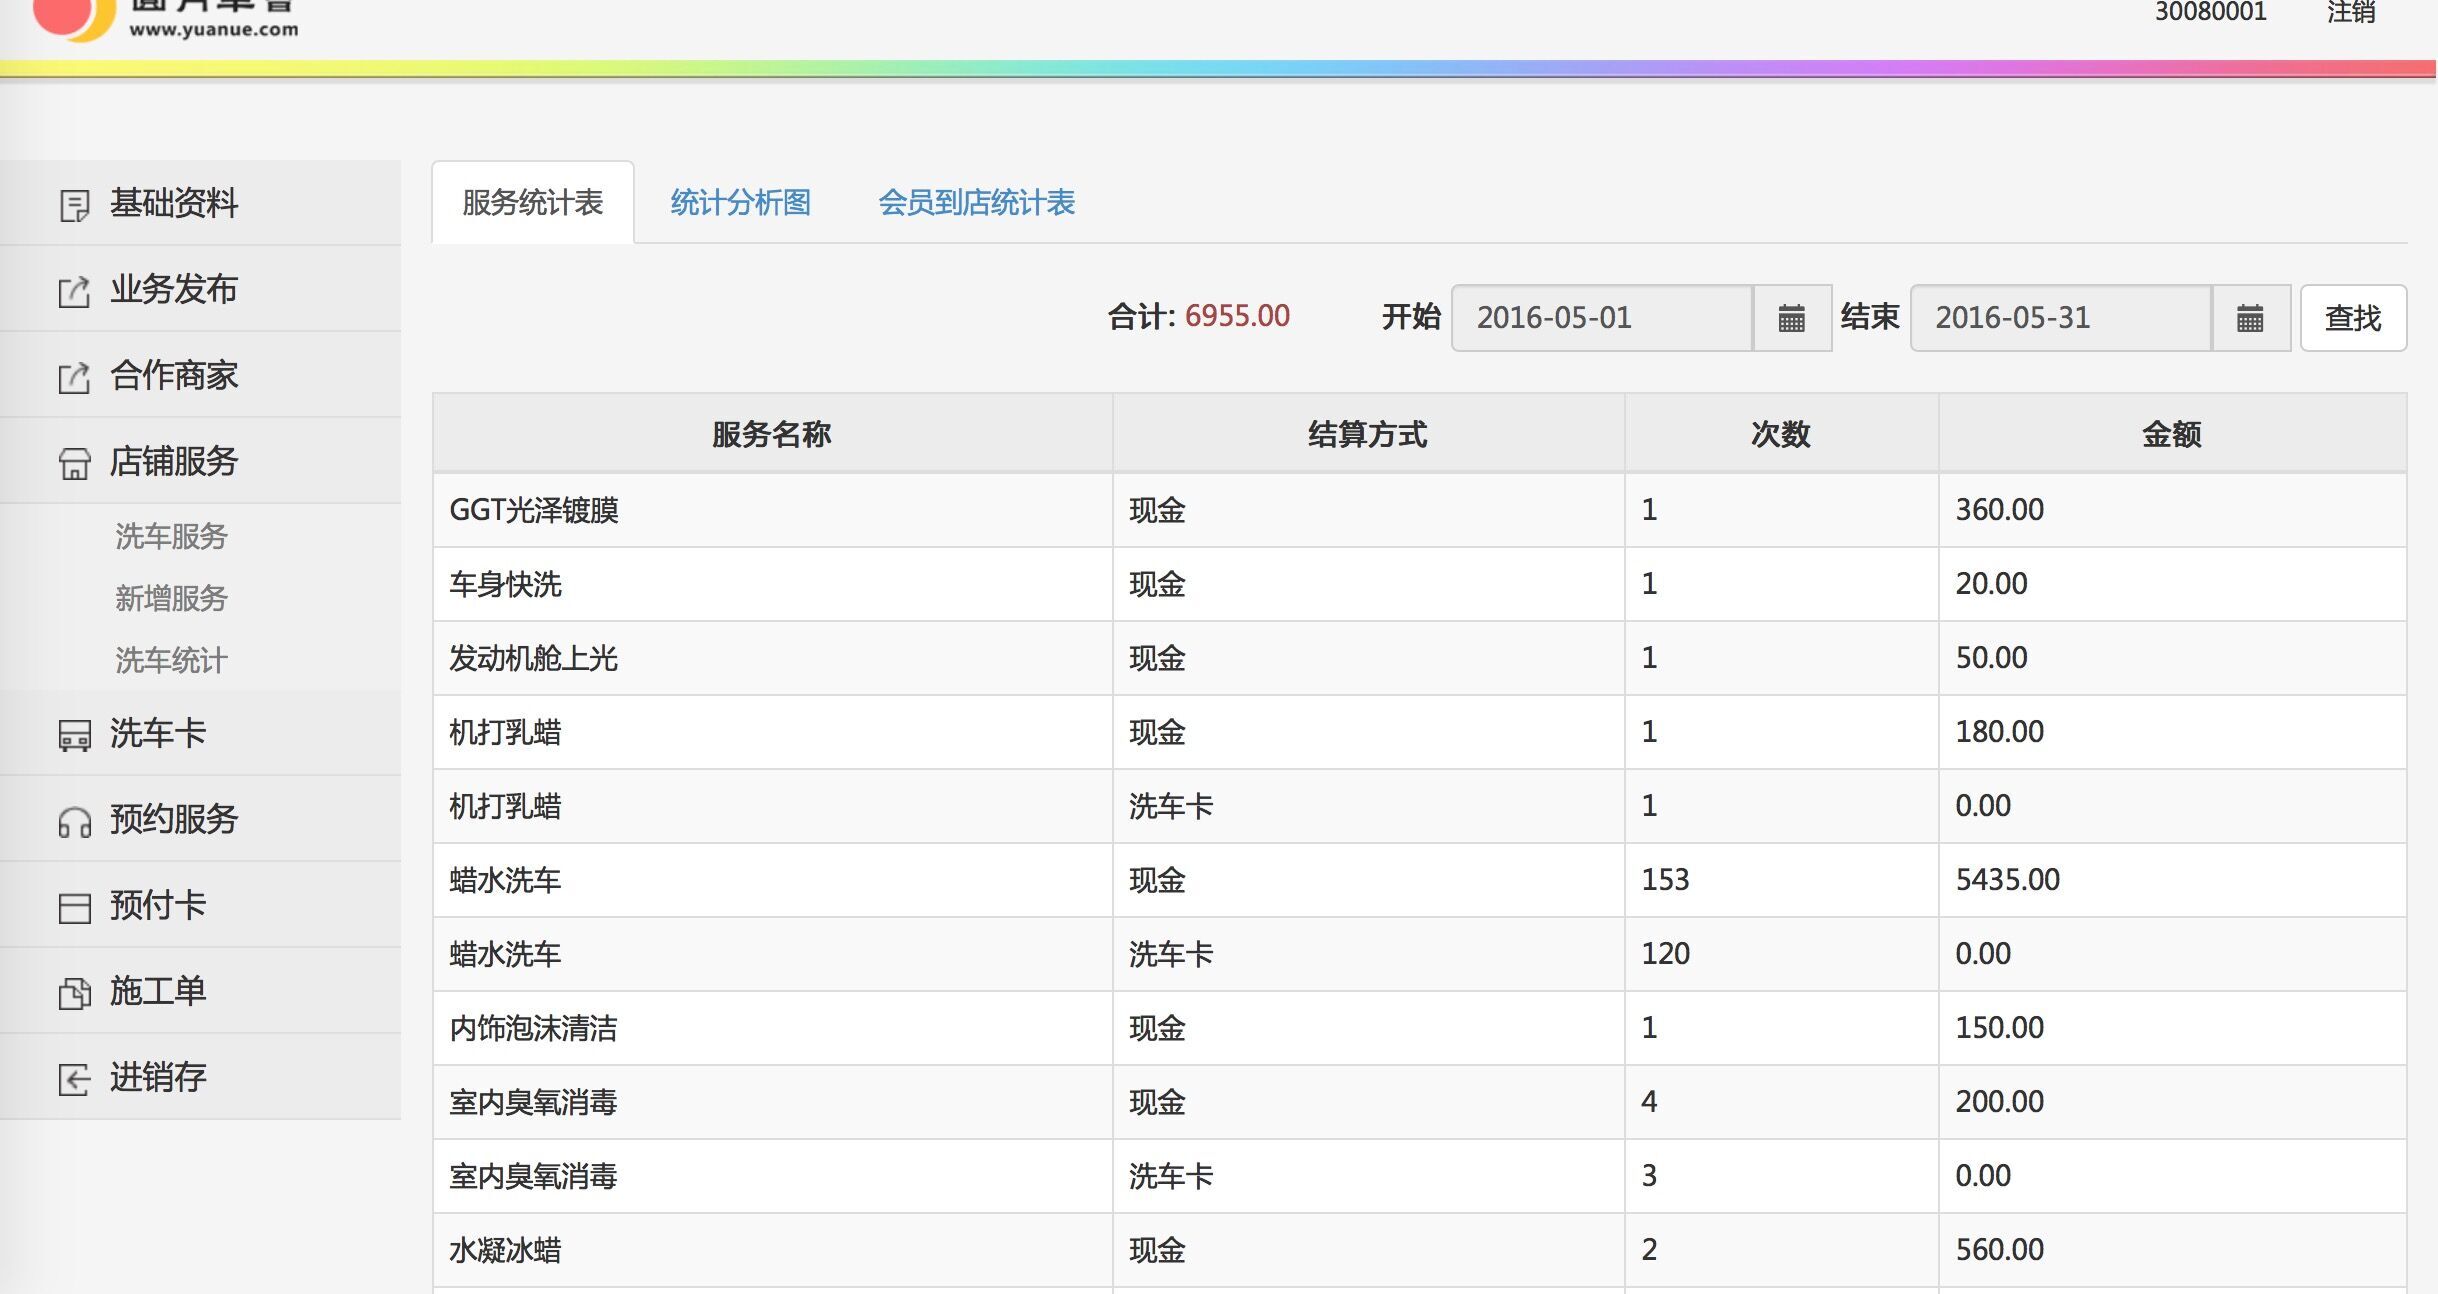Open the 洗车统计 submenu item

tap(171, 660)
